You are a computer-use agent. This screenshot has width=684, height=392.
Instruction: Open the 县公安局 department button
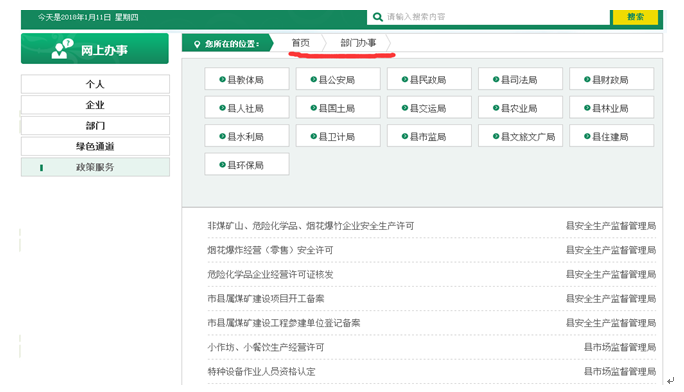click(x=338, y=79)
